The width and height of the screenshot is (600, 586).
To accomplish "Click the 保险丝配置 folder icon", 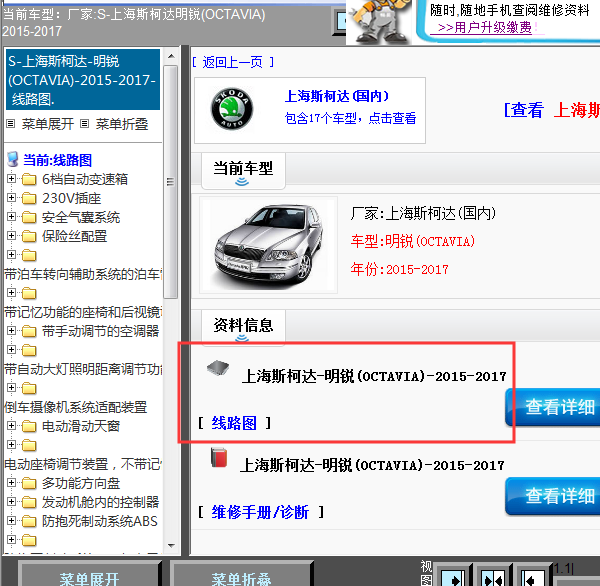I will coord(29,236).
